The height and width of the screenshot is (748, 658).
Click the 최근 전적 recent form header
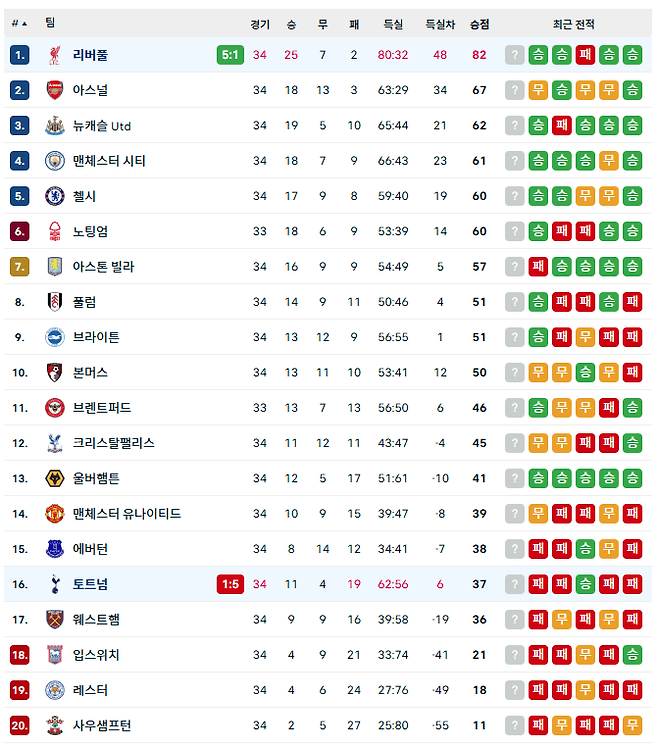[574, 24]
